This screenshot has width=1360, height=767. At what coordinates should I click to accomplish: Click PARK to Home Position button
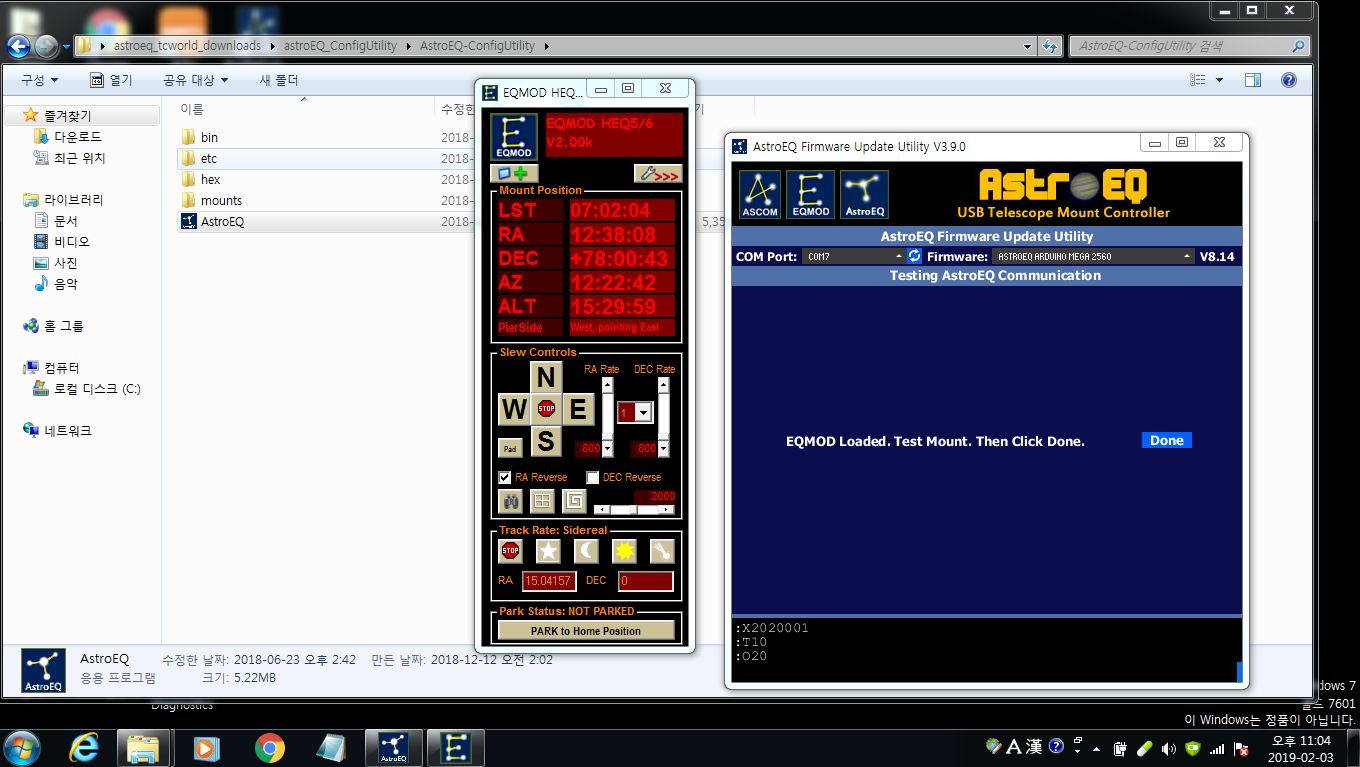click(x=586, y=631)
